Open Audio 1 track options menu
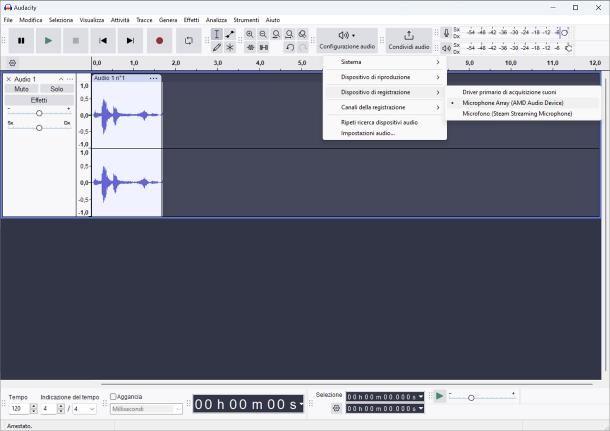Screen dimensions: 610x431 click(x=70, y=79)
